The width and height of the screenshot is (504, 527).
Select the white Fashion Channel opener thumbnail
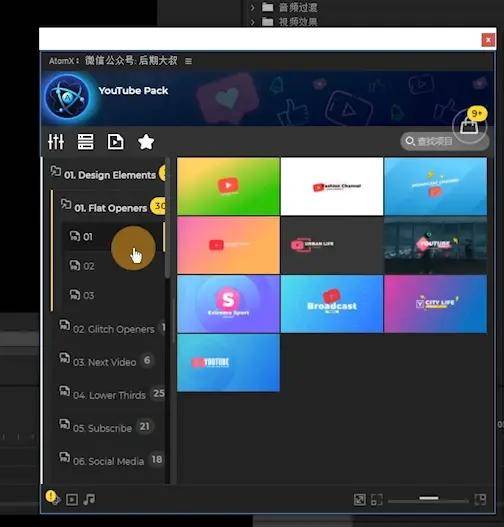pyautogui.click(x=332, y=187)
